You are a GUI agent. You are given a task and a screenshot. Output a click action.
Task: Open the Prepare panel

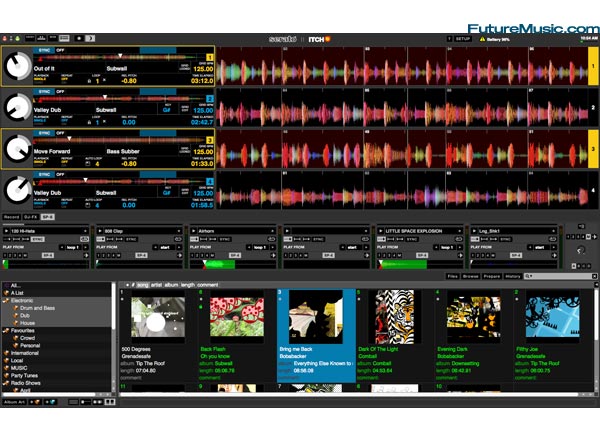point(492,276)
